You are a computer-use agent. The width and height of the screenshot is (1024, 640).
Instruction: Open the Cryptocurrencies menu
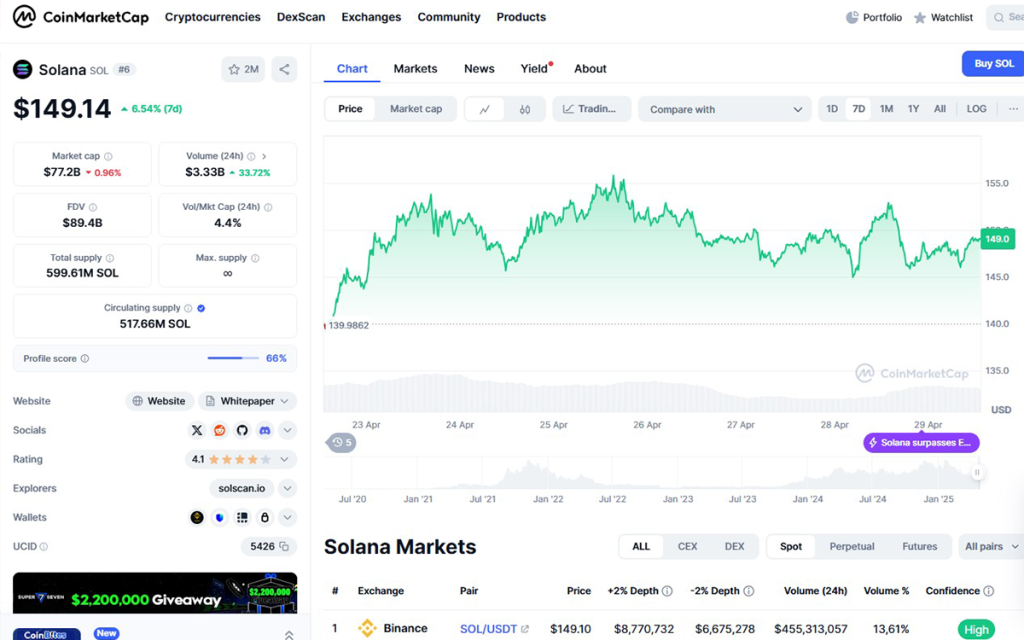[x=212, y=17]
